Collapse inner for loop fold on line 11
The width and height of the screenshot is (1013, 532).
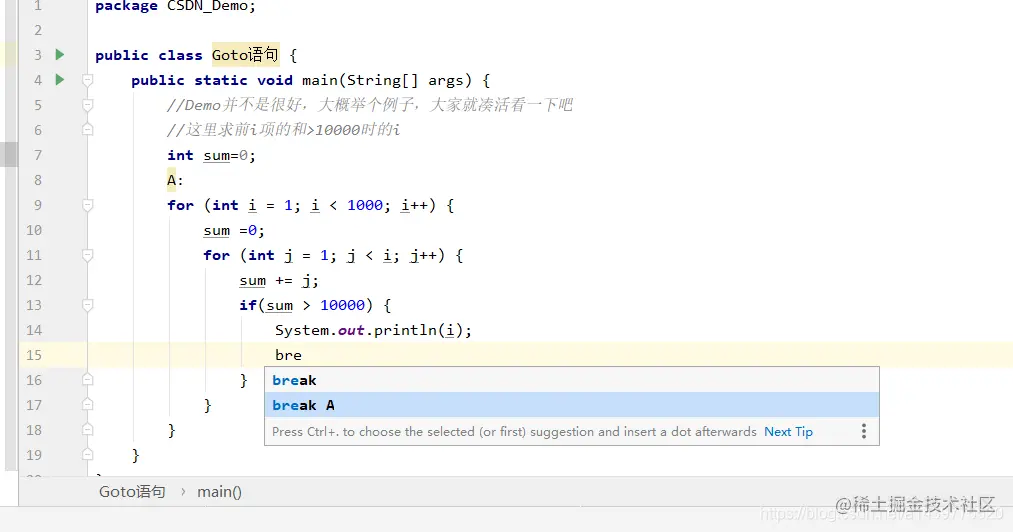coord(87,255)
